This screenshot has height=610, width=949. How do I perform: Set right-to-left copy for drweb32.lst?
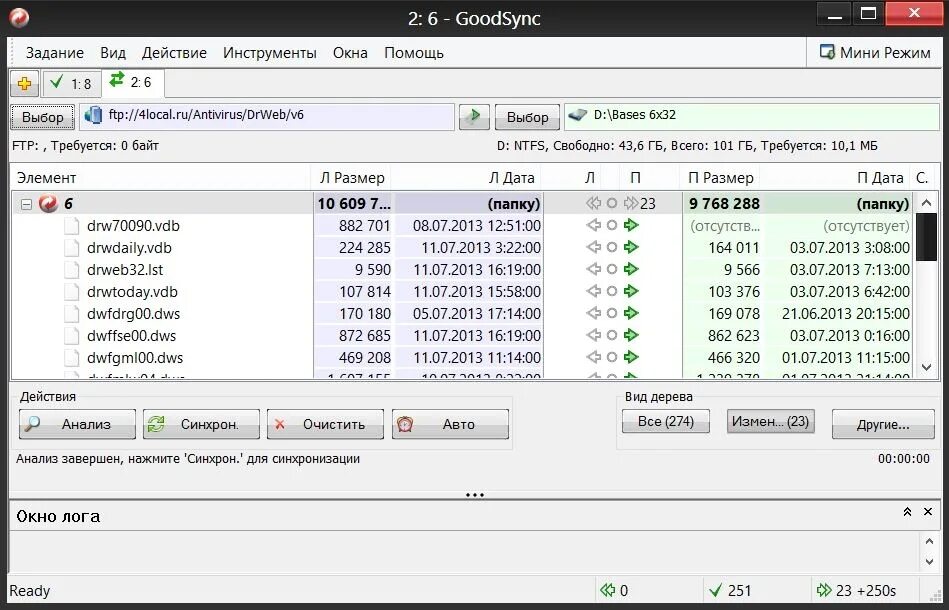tap(594, 269)
